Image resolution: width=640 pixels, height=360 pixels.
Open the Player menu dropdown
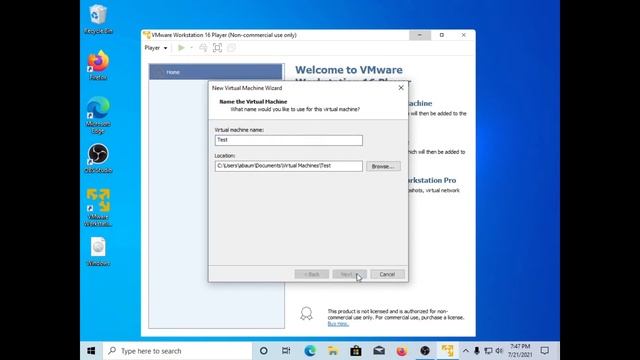[x=156, y=48]
